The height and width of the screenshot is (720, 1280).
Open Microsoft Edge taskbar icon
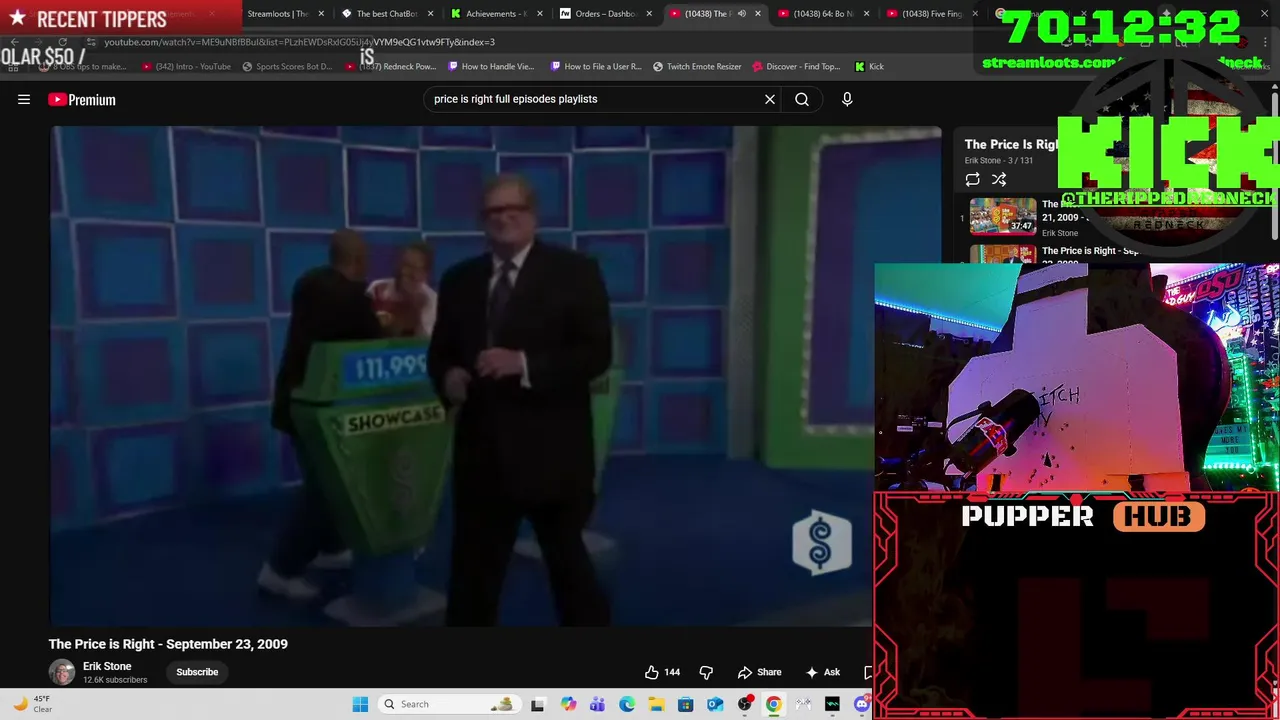[x=627, y=704]
